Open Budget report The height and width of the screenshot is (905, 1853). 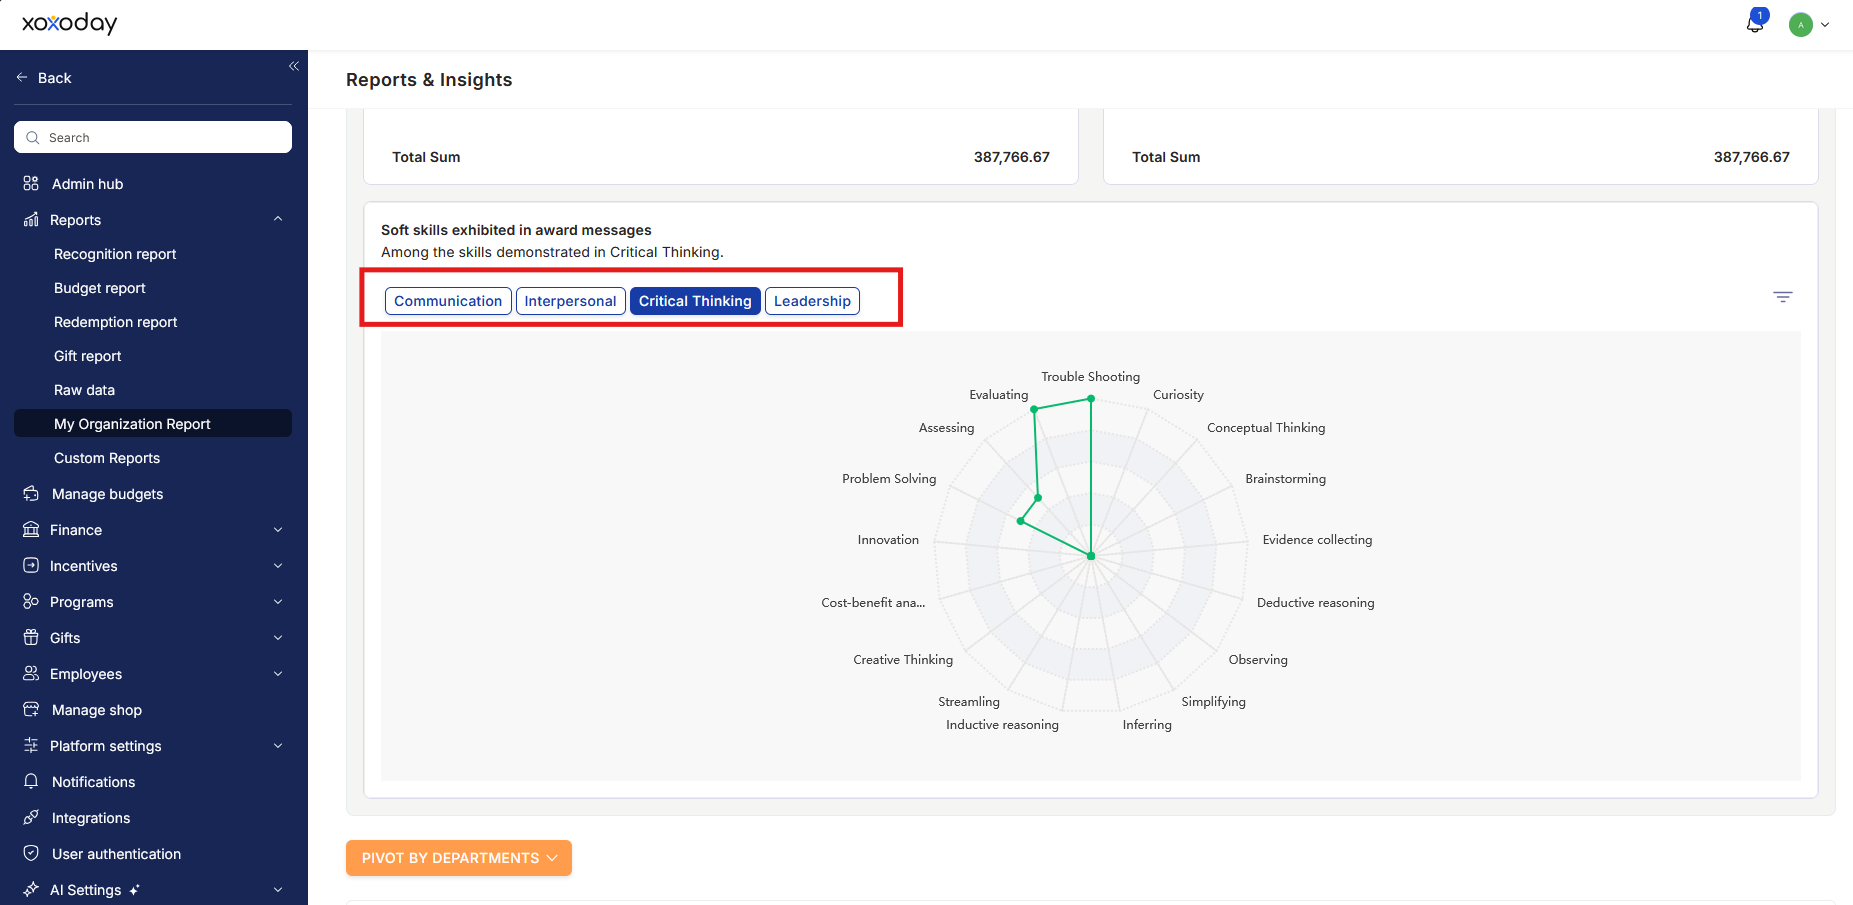(x=100, y=288)
